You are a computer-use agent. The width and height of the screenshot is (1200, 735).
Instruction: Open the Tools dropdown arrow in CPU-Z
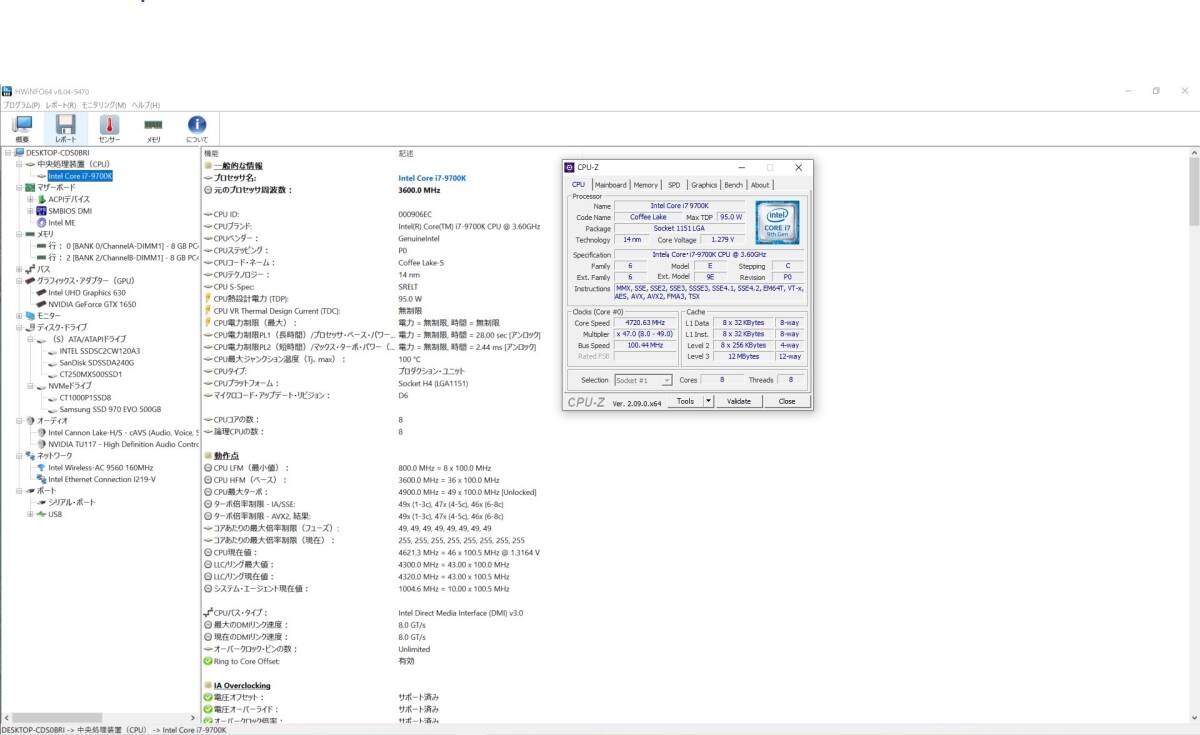[x=709, y=401]
